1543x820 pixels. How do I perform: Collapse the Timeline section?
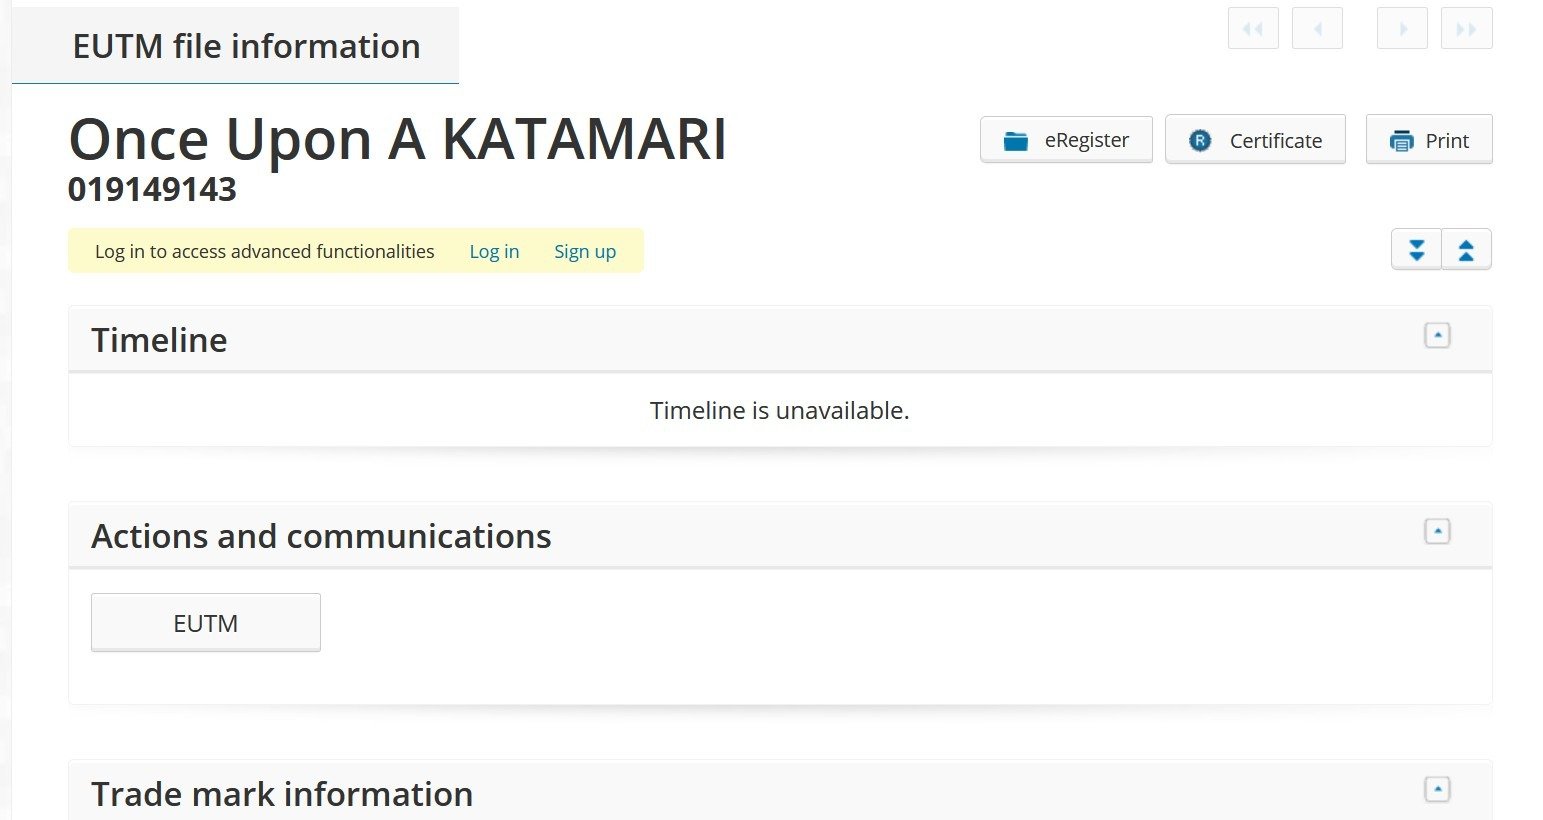1437,336
